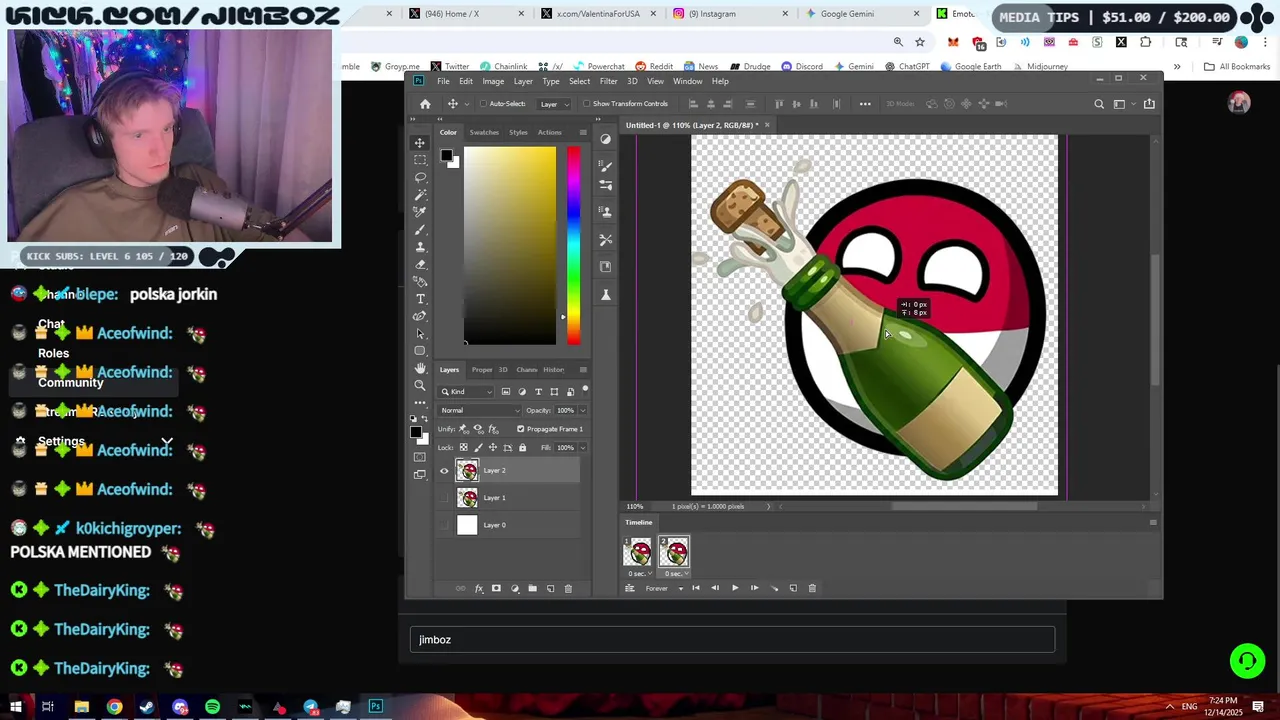1280x720 pixels.
Task: Open the Midjourney bookmark
Action: (1040, 67)
